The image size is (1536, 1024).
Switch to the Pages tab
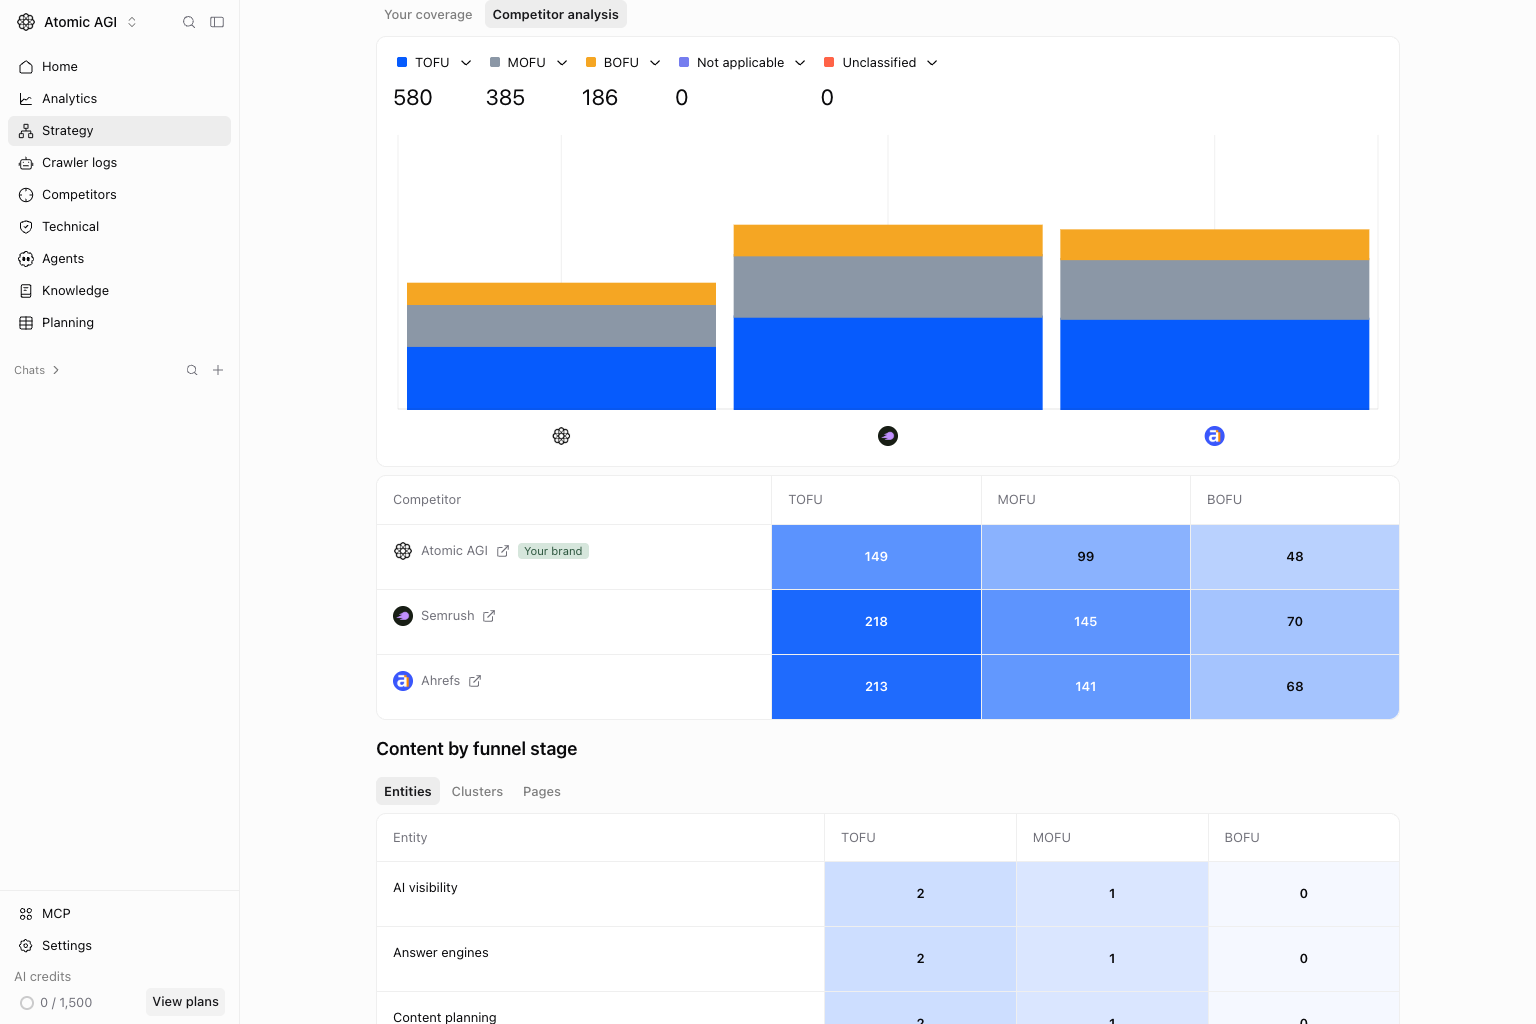point(542,792)
